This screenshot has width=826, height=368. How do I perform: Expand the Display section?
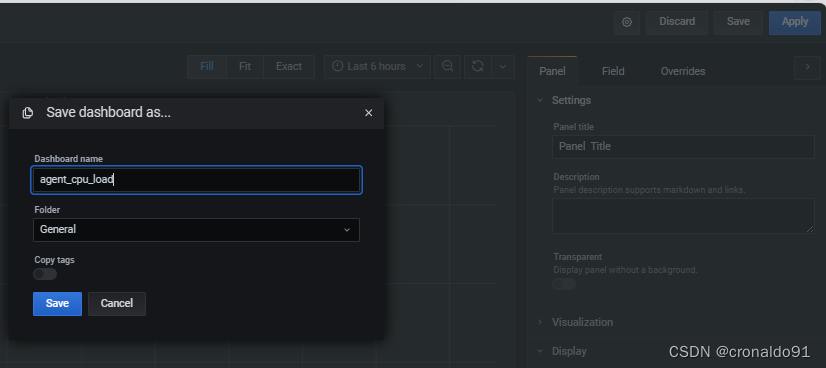[x=562, y=351]
